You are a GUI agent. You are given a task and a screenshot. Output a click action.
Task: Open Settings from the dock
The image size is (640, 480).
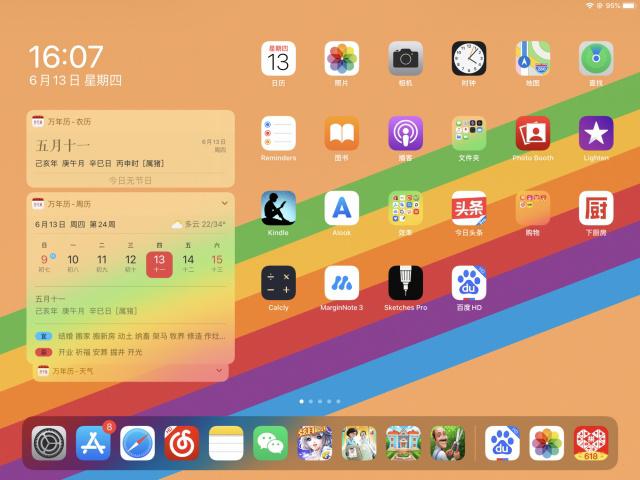tap(49, 443)
